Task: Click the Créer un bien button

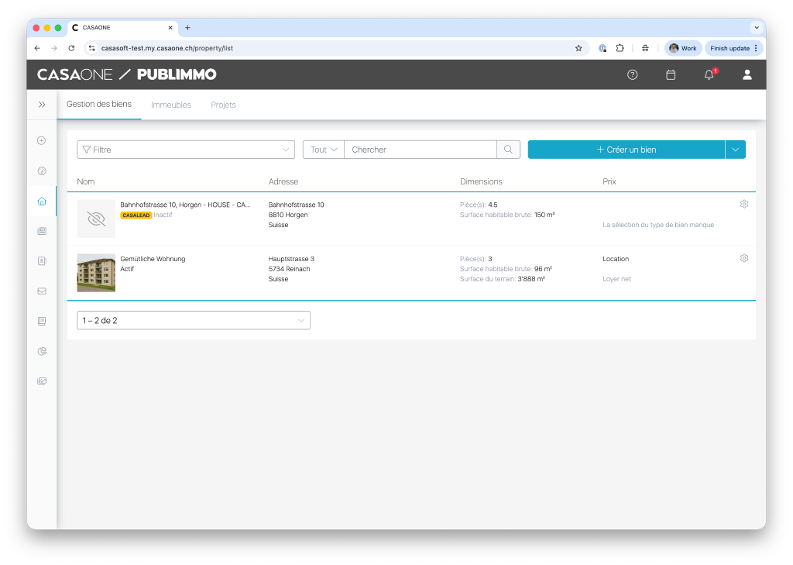Action: pyautogui.click(x=626, y=150)
